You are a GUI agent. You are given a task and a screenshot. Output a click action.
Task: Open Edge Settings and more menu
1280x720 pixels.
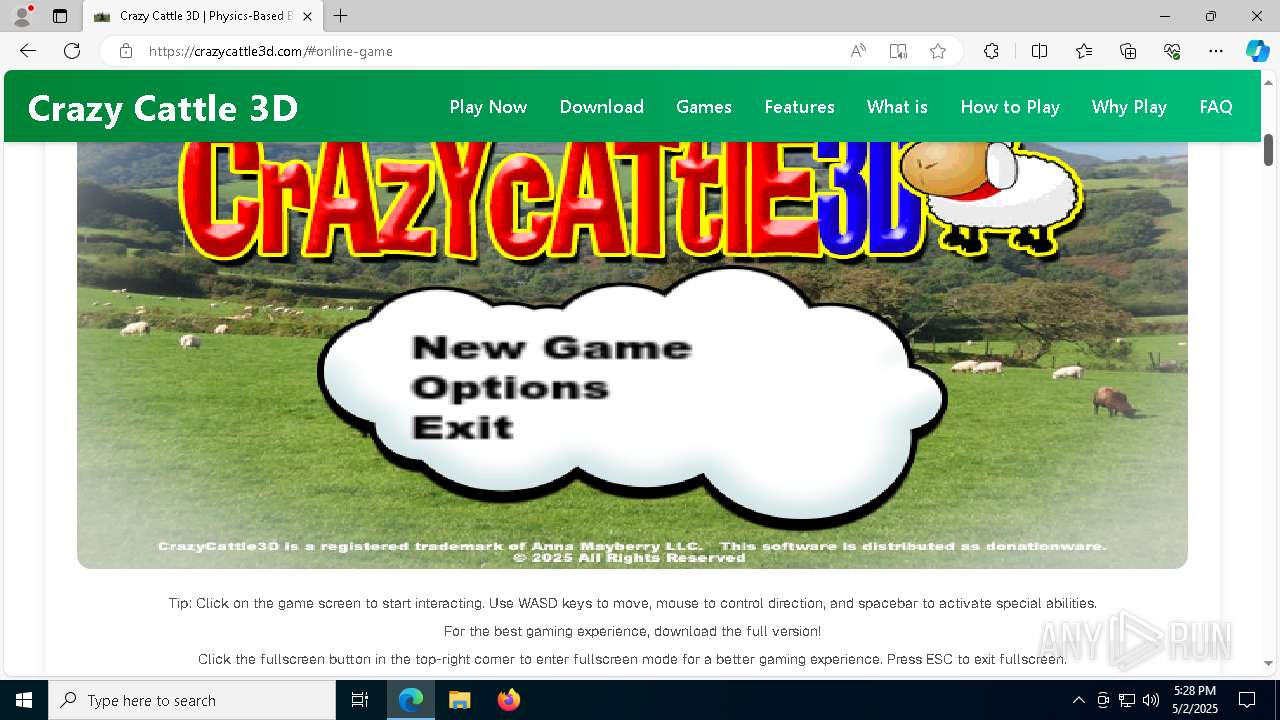click(x=1216, y=51)
